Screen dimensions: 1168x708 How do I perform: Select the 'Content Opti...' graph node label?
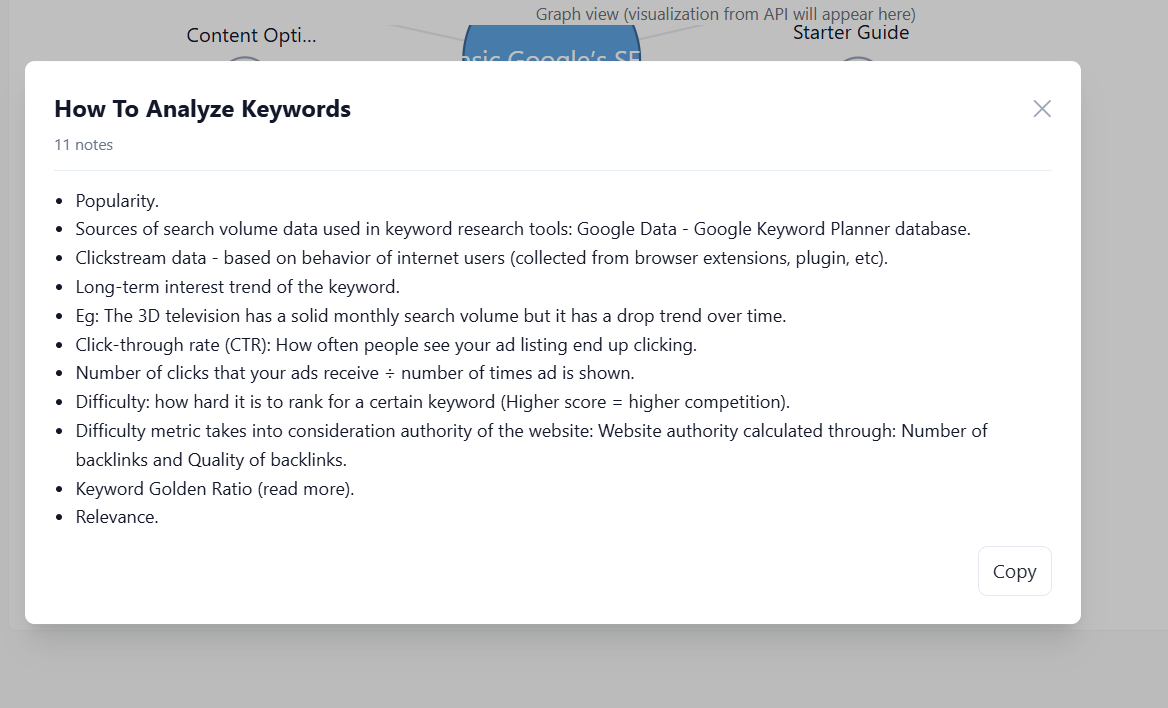pyautogui.click(x=251, y=35)
